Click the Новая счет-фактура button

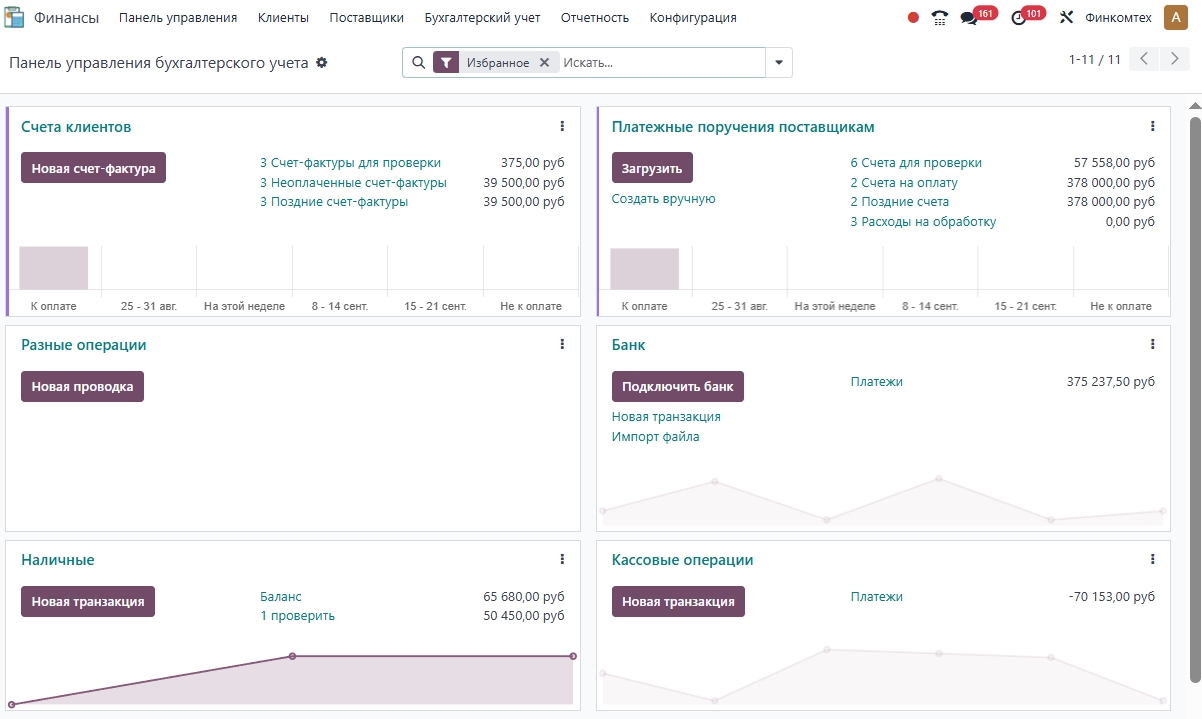pyautogui.click(x=93, y=168)
